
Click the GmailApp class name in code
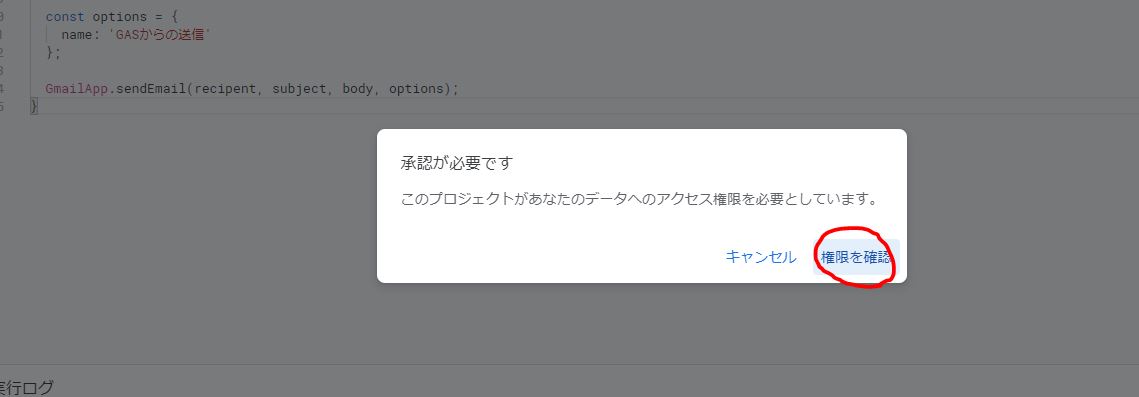(x=76, y=89)
